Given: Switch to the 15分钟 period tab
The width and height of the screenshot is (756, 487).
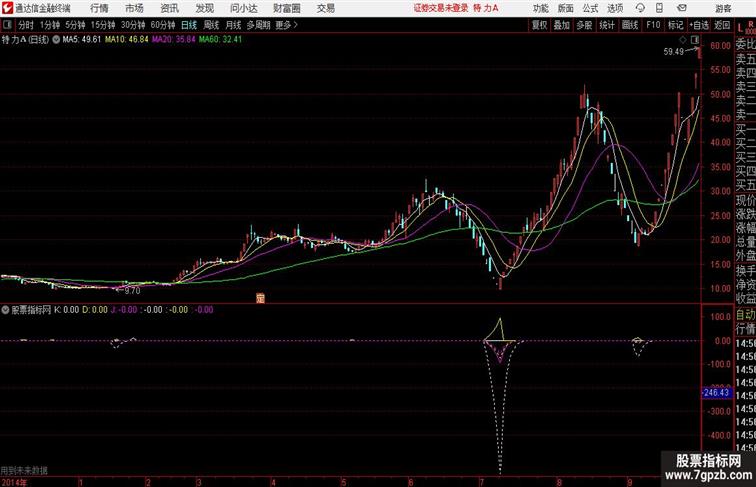Looking at the screenshot, I should point(103,25).
